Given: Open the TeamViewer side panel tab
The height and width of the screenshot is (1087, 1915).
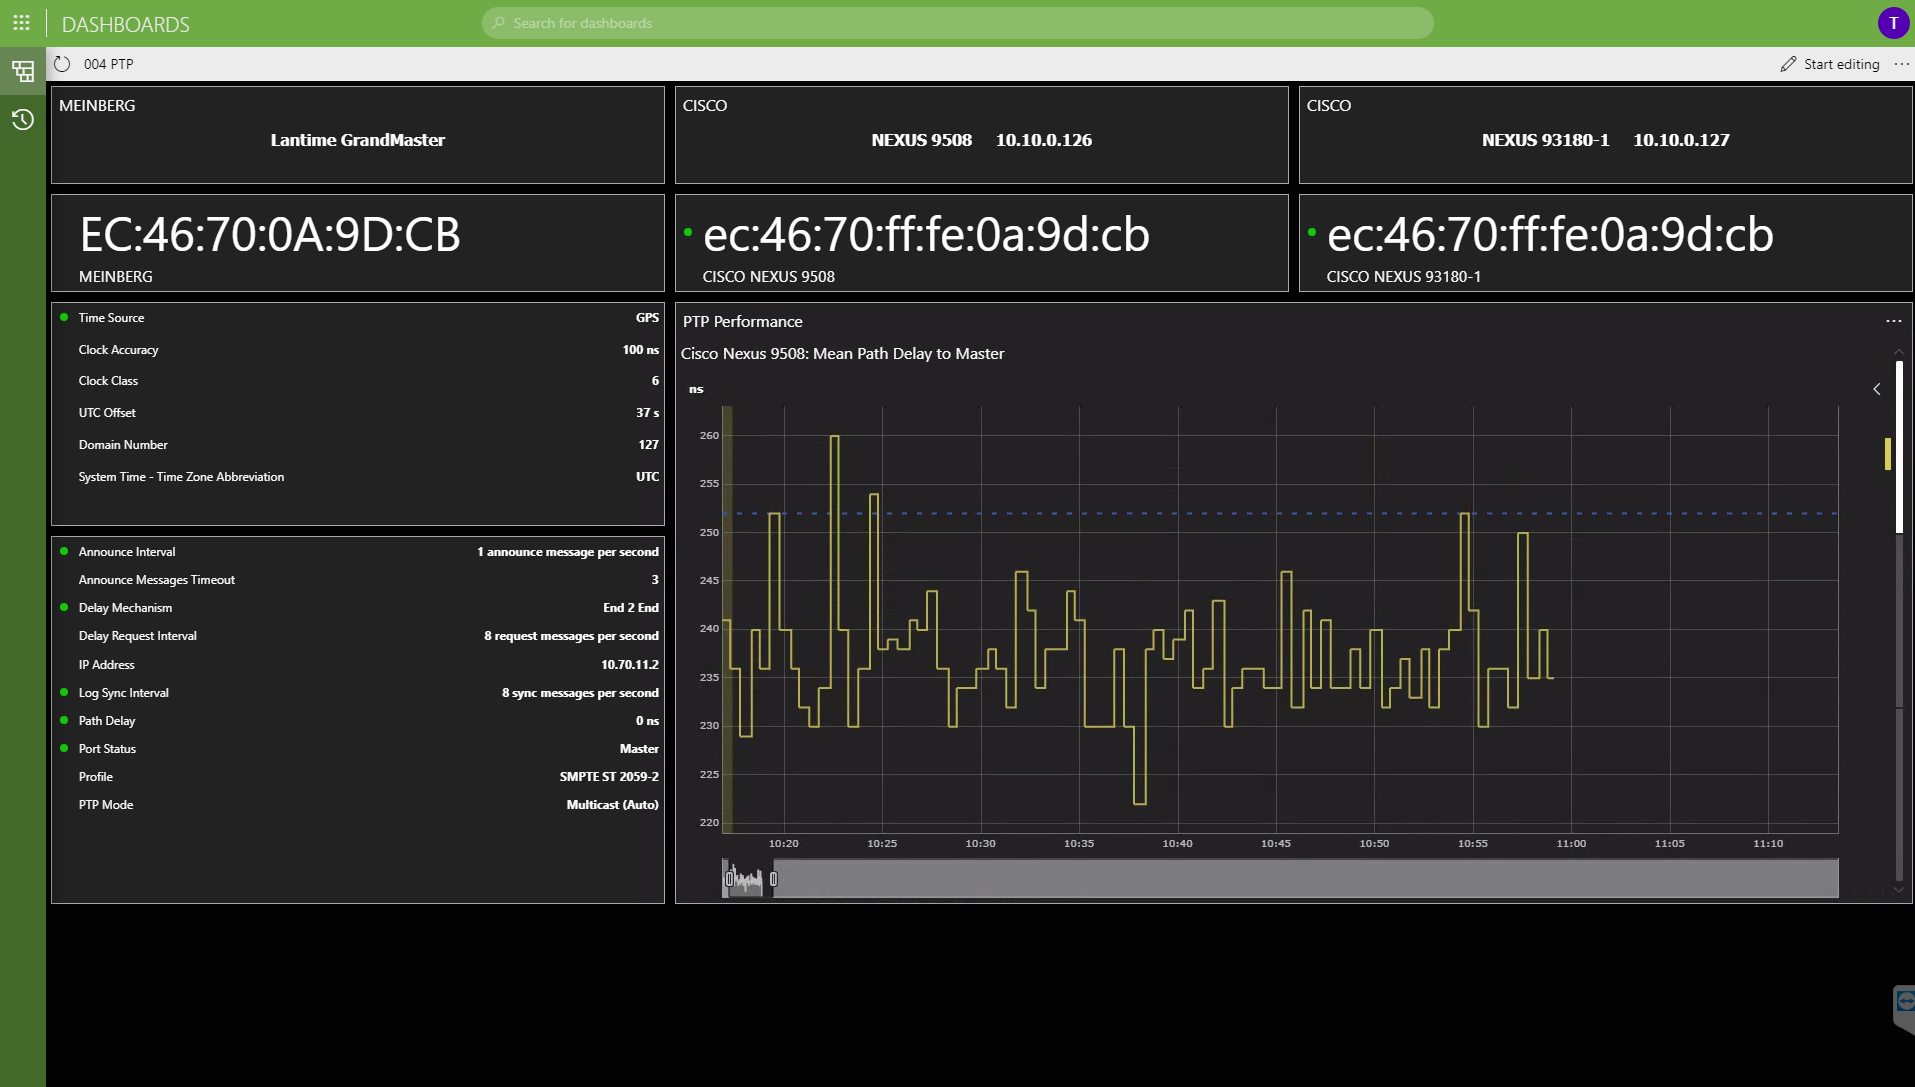Looking at the screenshot, I should click(1904, 1008).
